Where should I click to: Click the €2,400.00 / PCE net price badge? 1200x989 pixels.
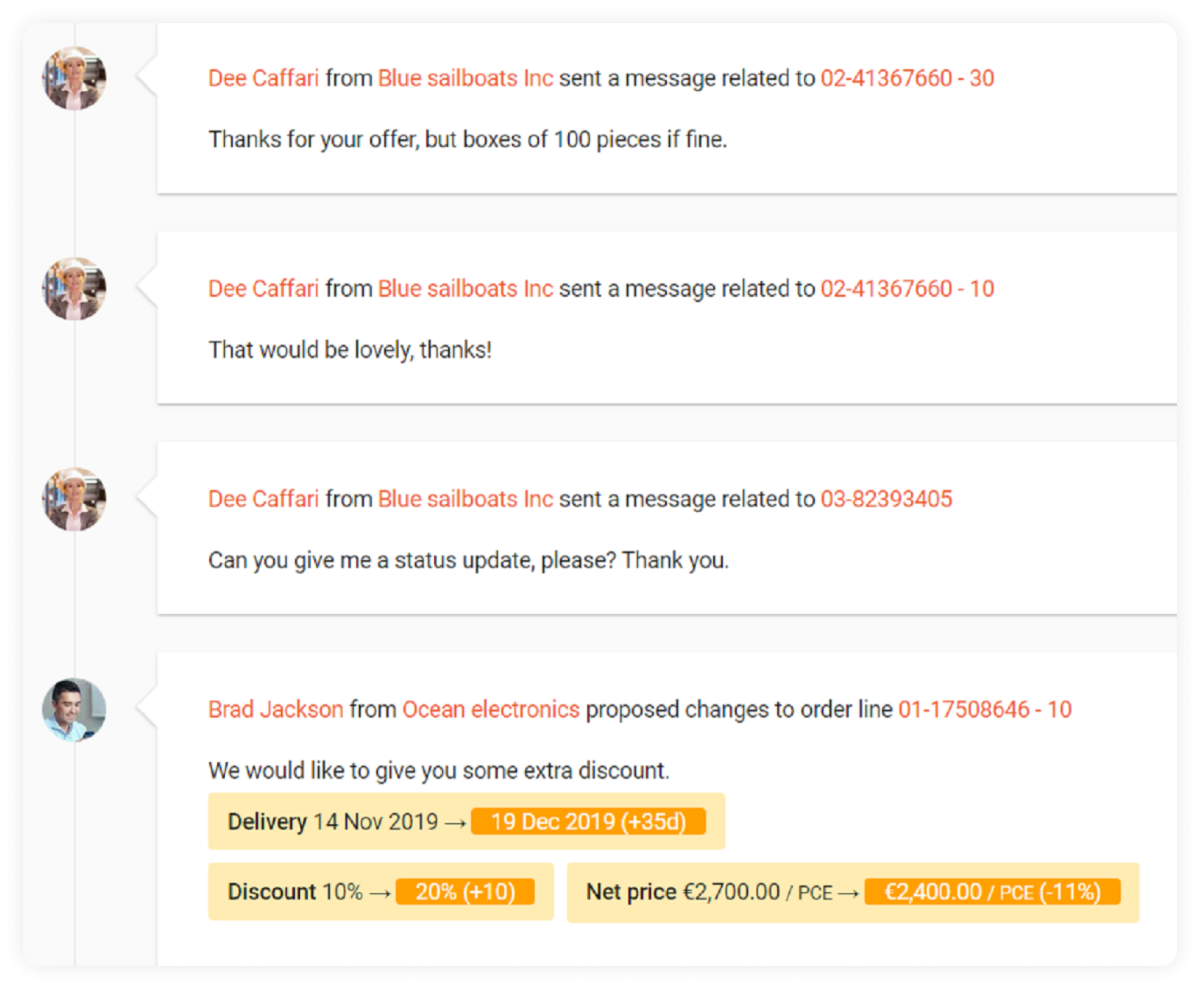tap(992, 892)
